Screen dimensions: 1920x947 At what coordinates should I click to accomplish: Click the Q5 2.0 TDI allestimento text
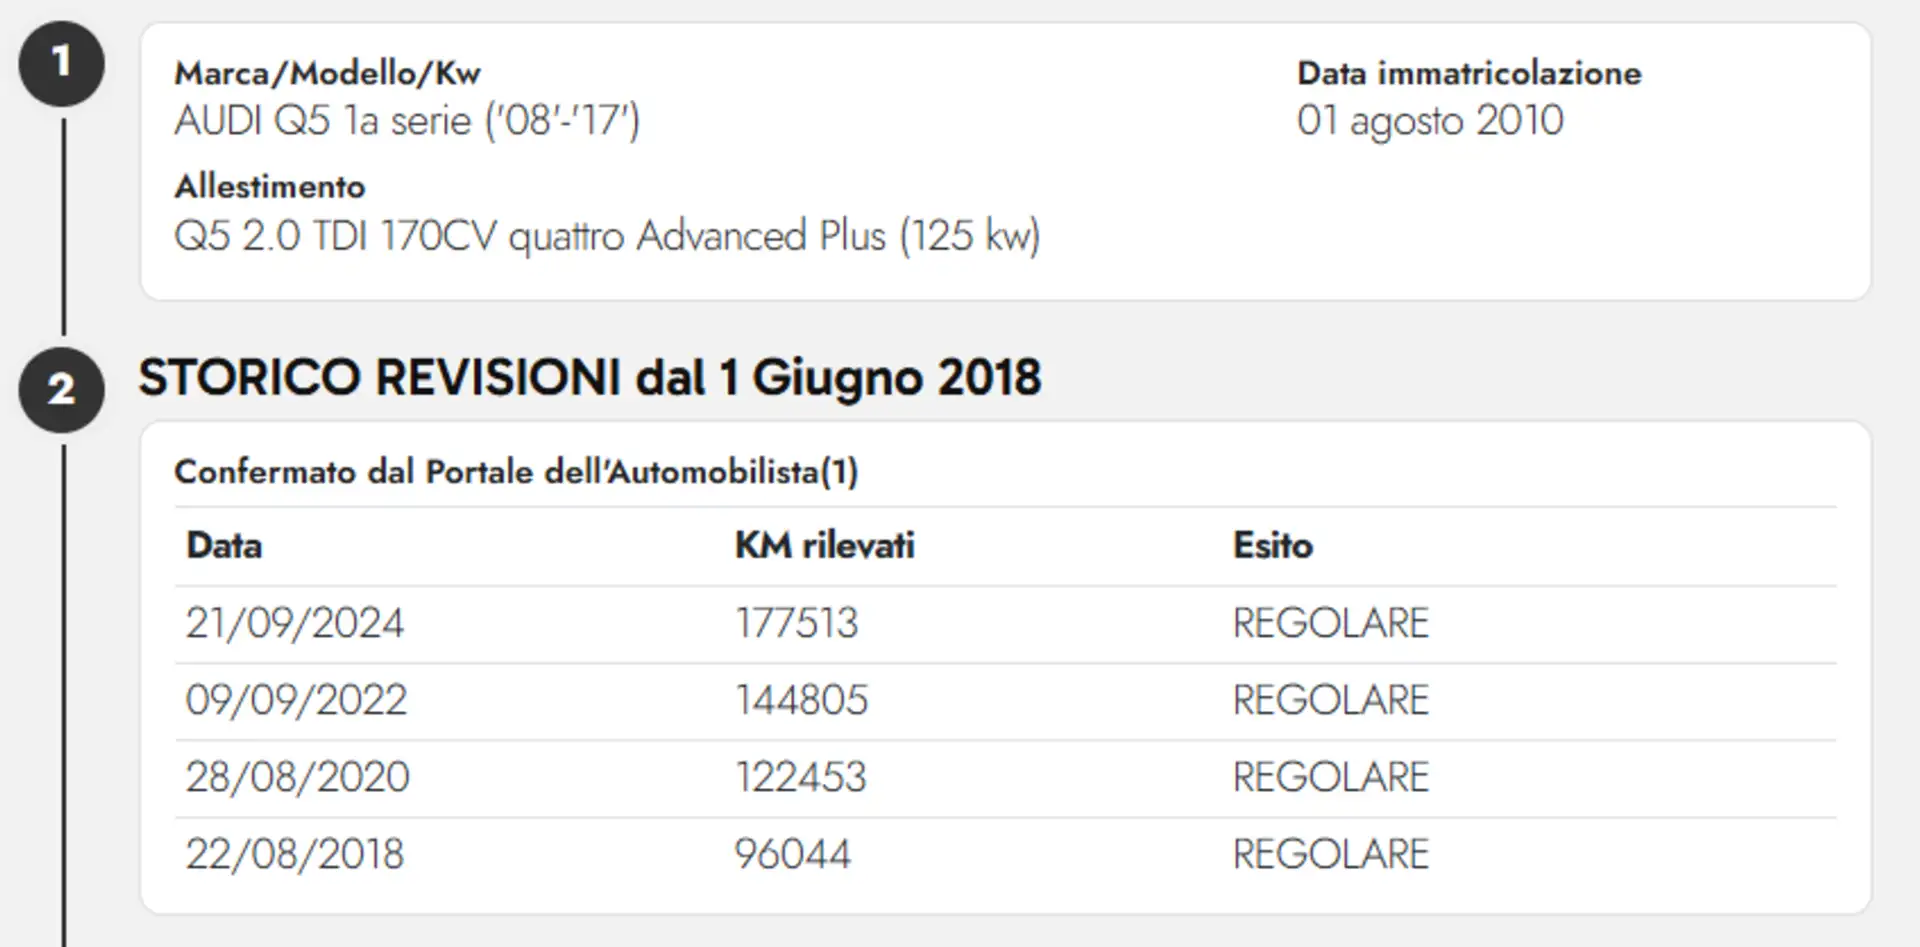click(x=606, y=236)
